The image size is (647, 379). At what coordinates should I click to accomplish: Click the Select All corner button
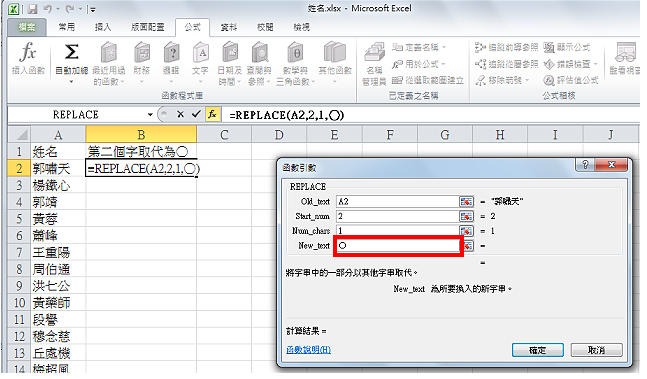pos(19,134)
